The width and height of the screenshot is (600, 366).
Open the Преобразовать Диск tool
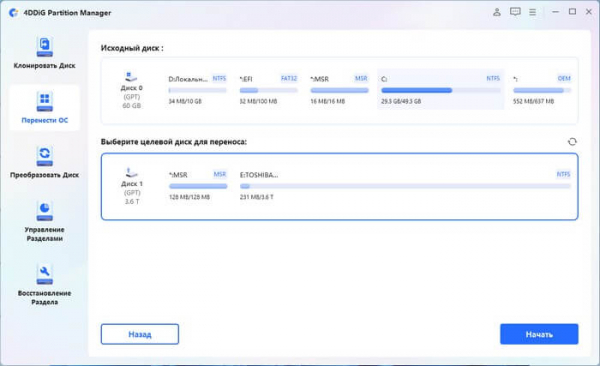click(44, 162)
